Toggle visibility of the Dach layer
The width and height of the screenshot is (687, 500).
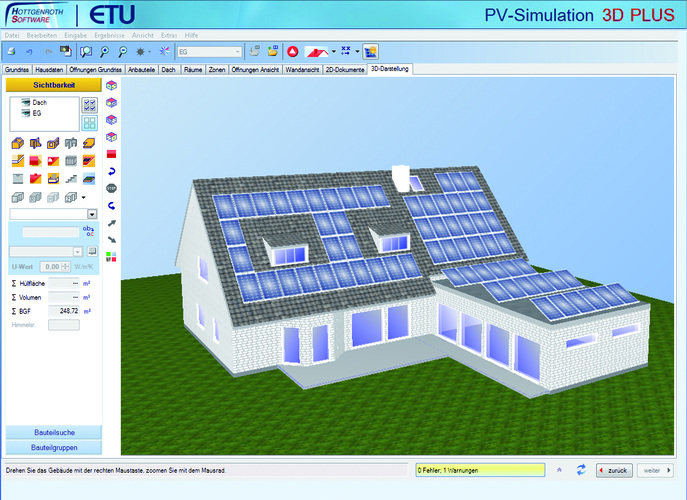point(25,103)
